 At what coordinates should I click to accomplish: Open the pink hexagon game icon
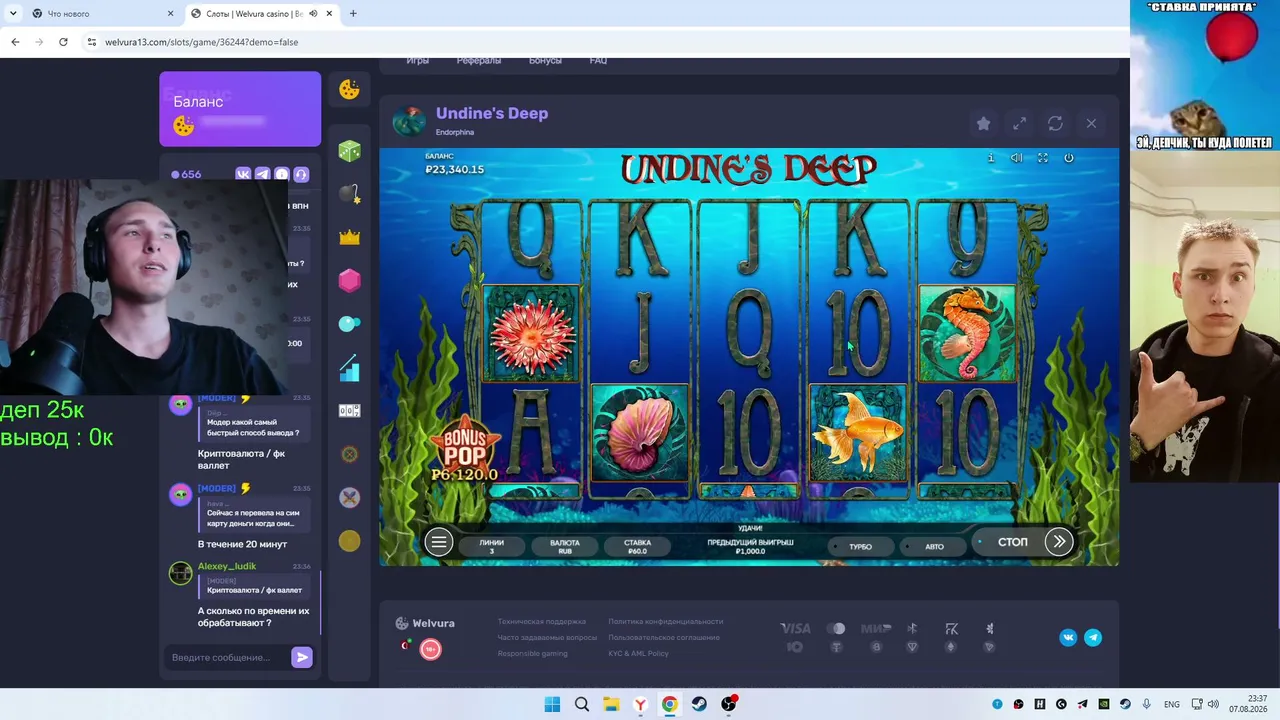tap(349, 281)
